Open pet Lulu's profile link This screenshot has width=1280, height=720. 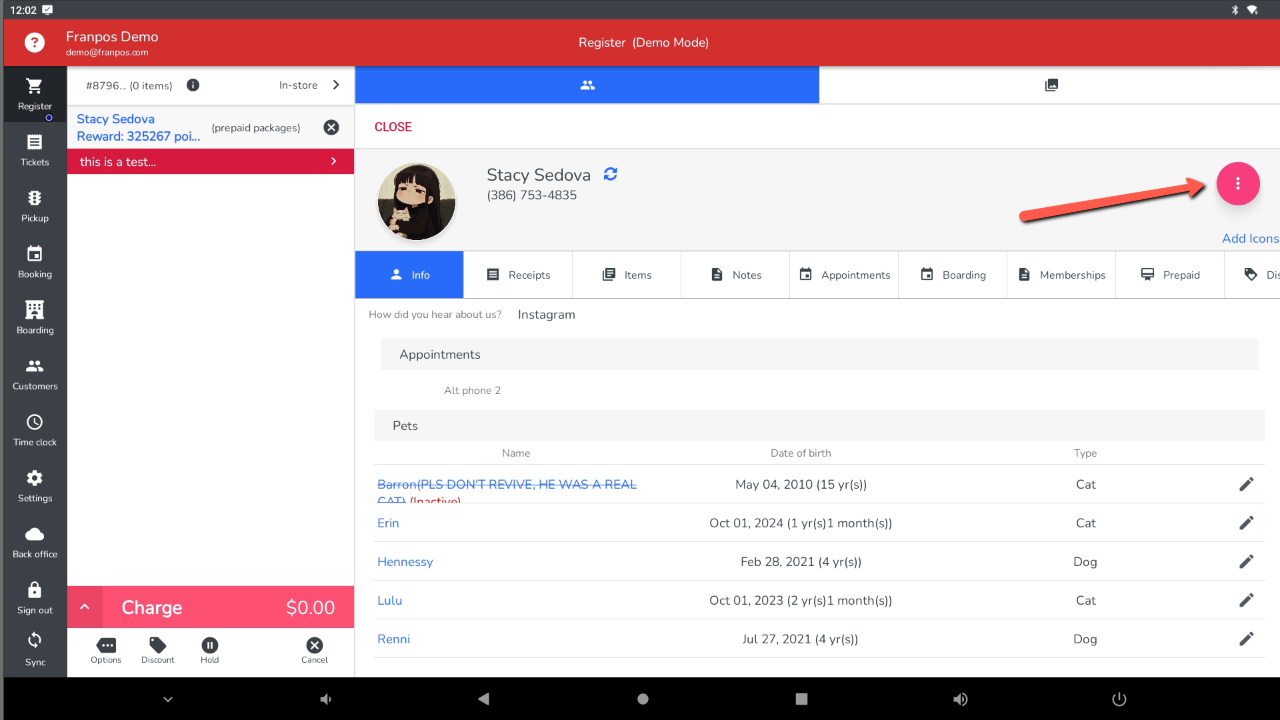pyautogui.click(x=389, y=600)
